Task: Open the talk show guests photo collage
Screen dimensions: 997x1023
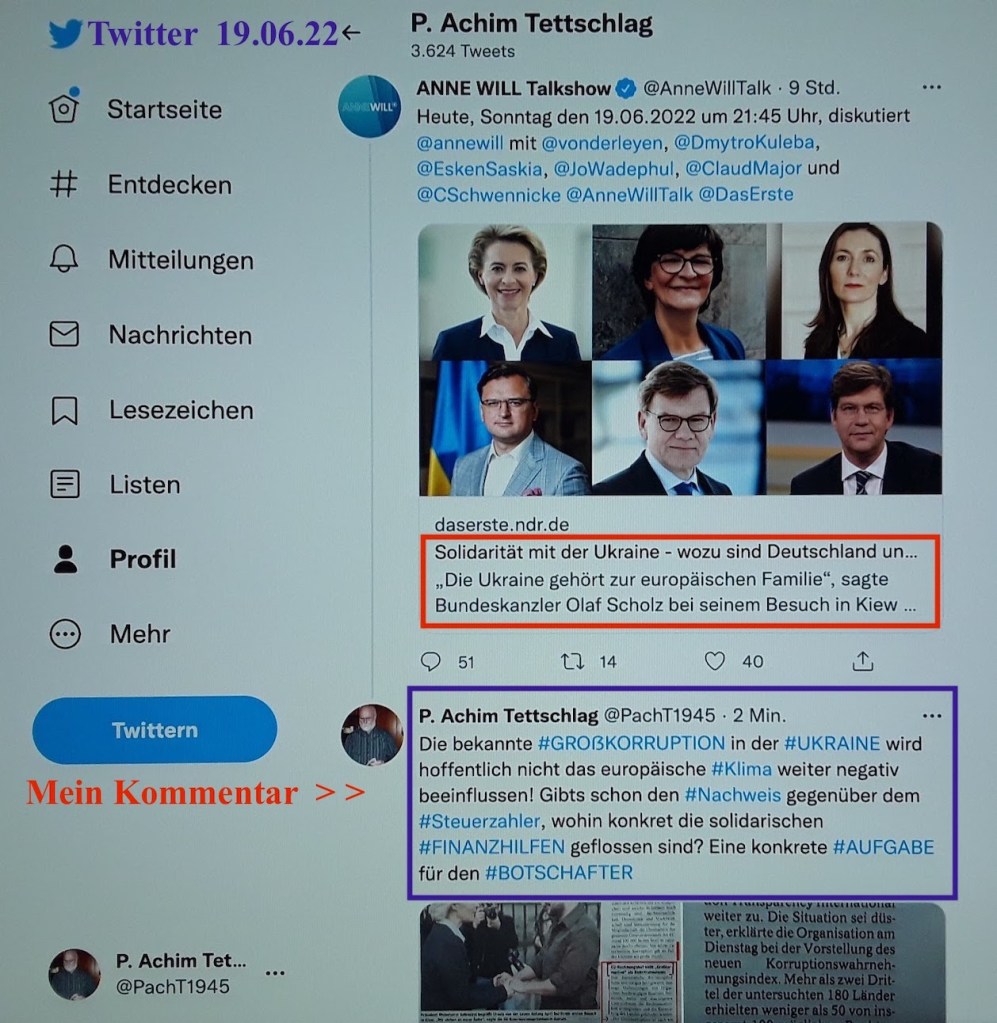Action: pyautogui.click(x=681, y=358)
